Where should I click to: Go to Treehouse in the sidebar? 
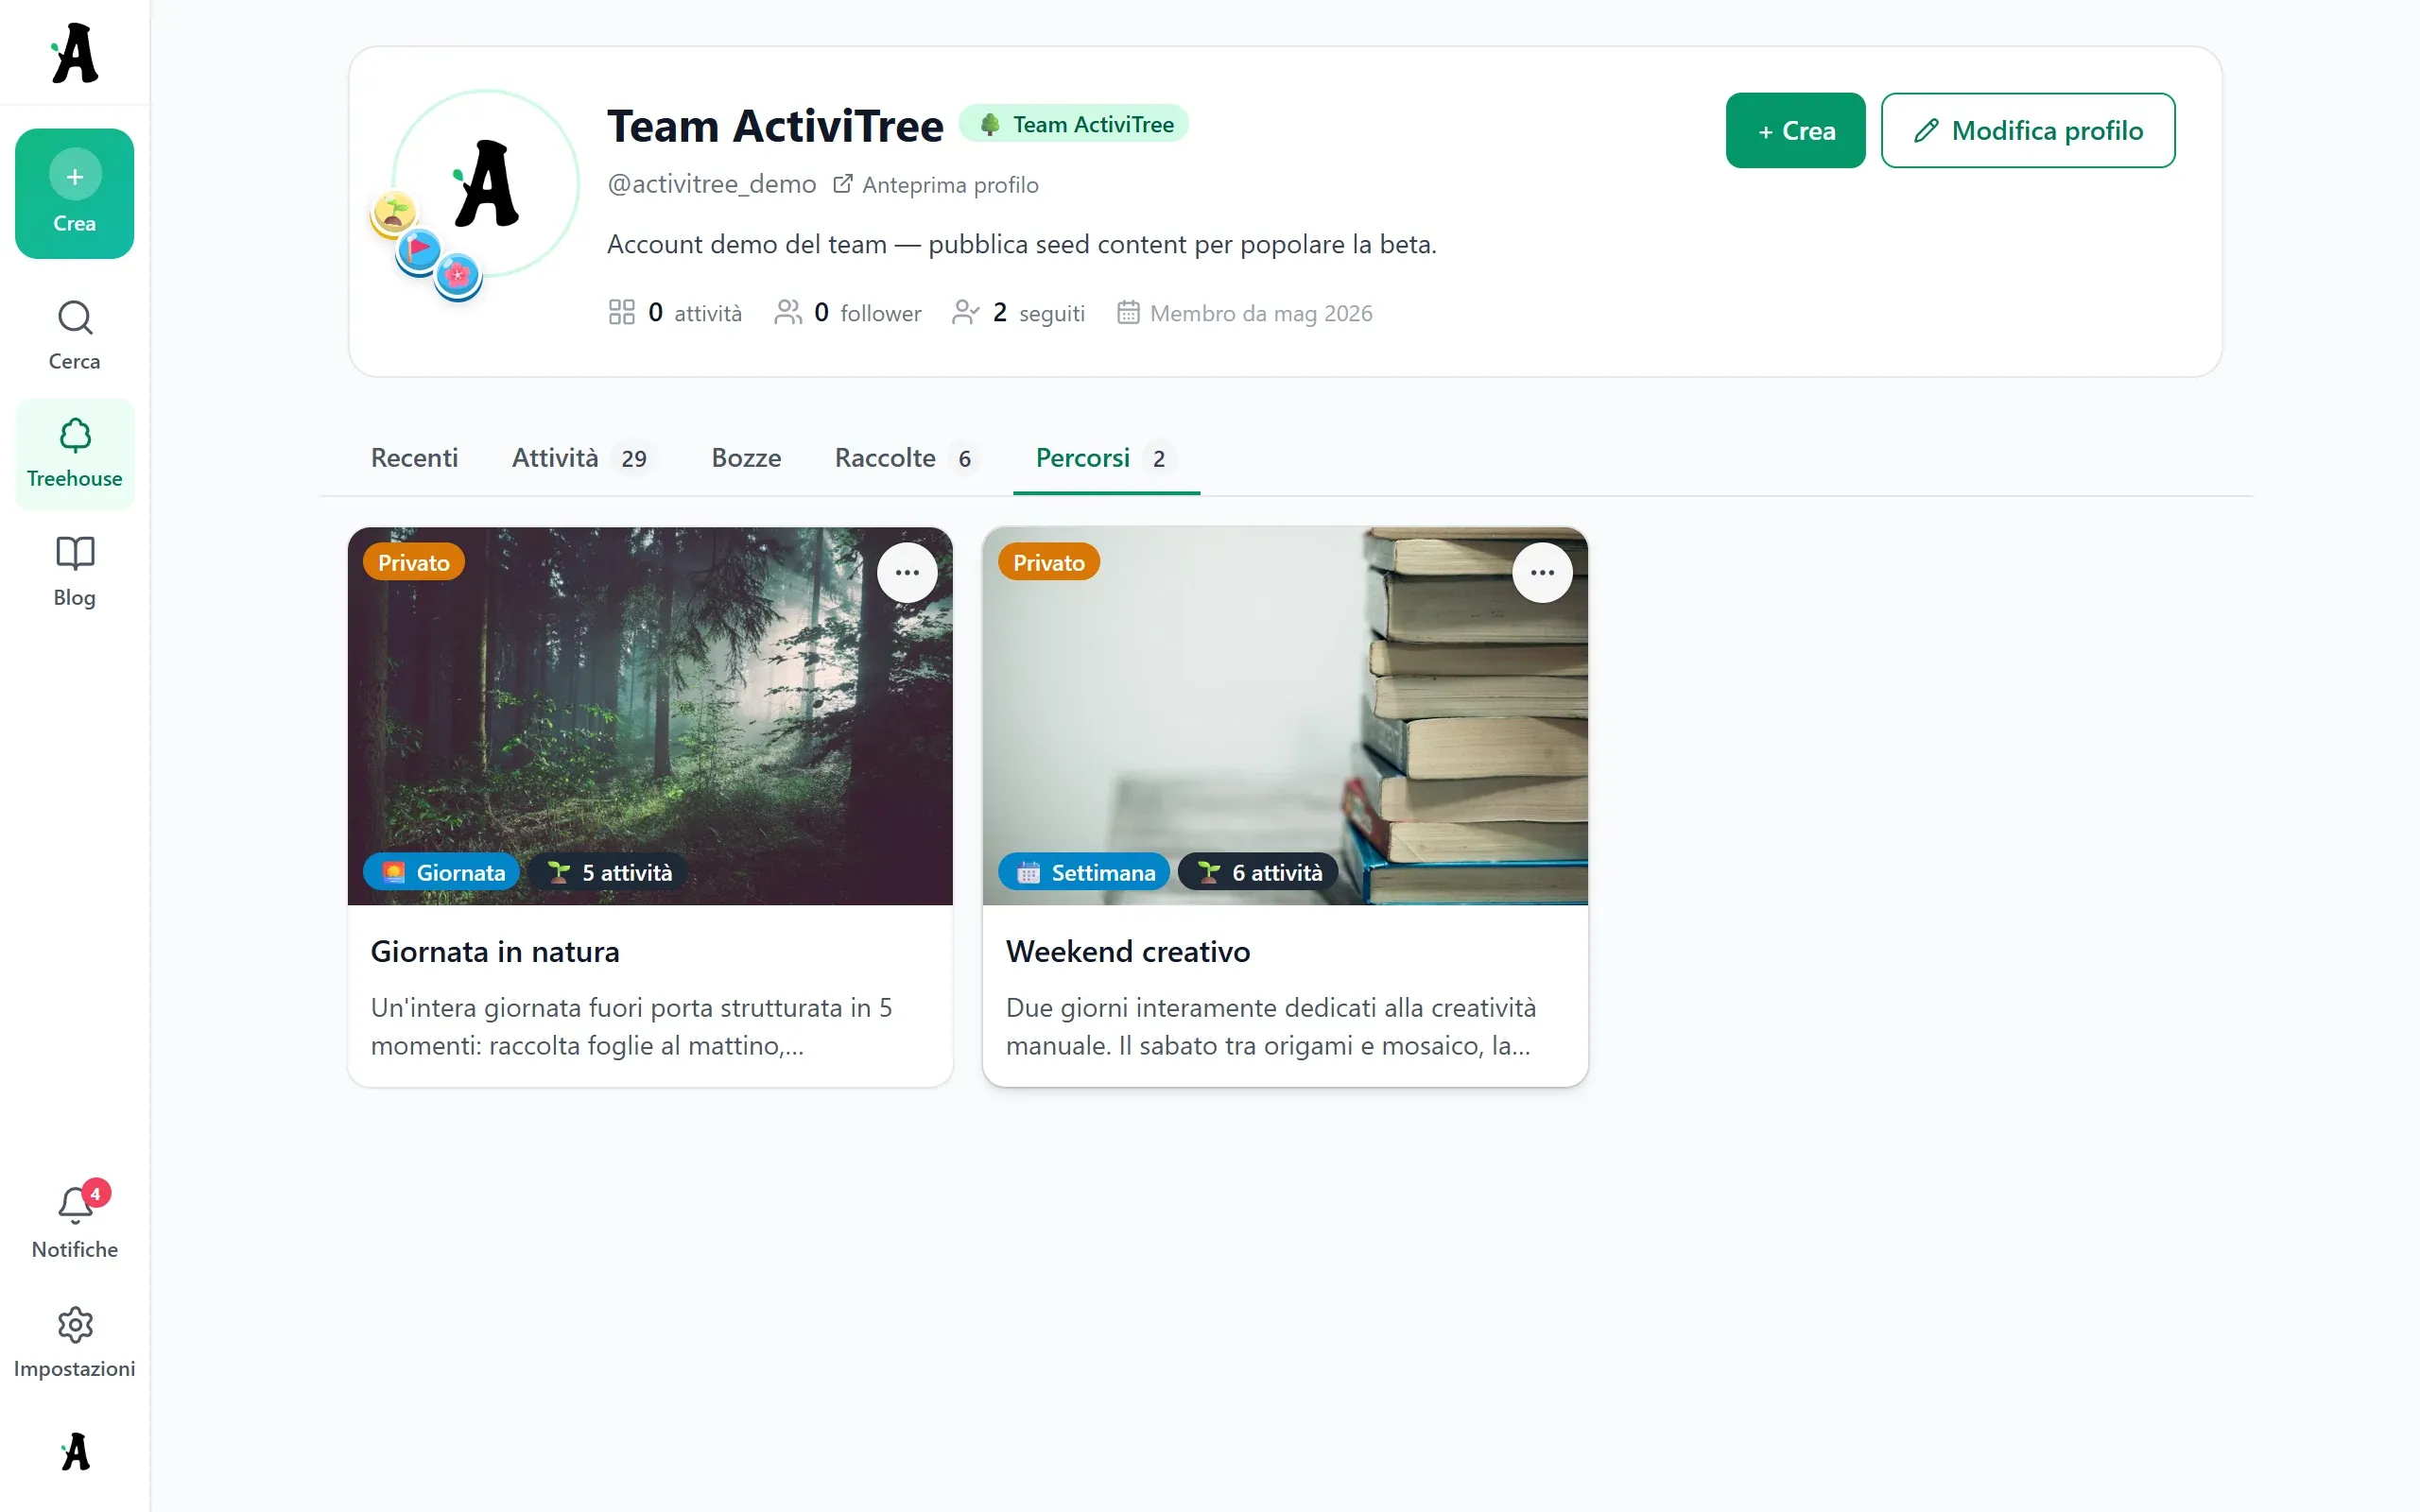point(75,454)
